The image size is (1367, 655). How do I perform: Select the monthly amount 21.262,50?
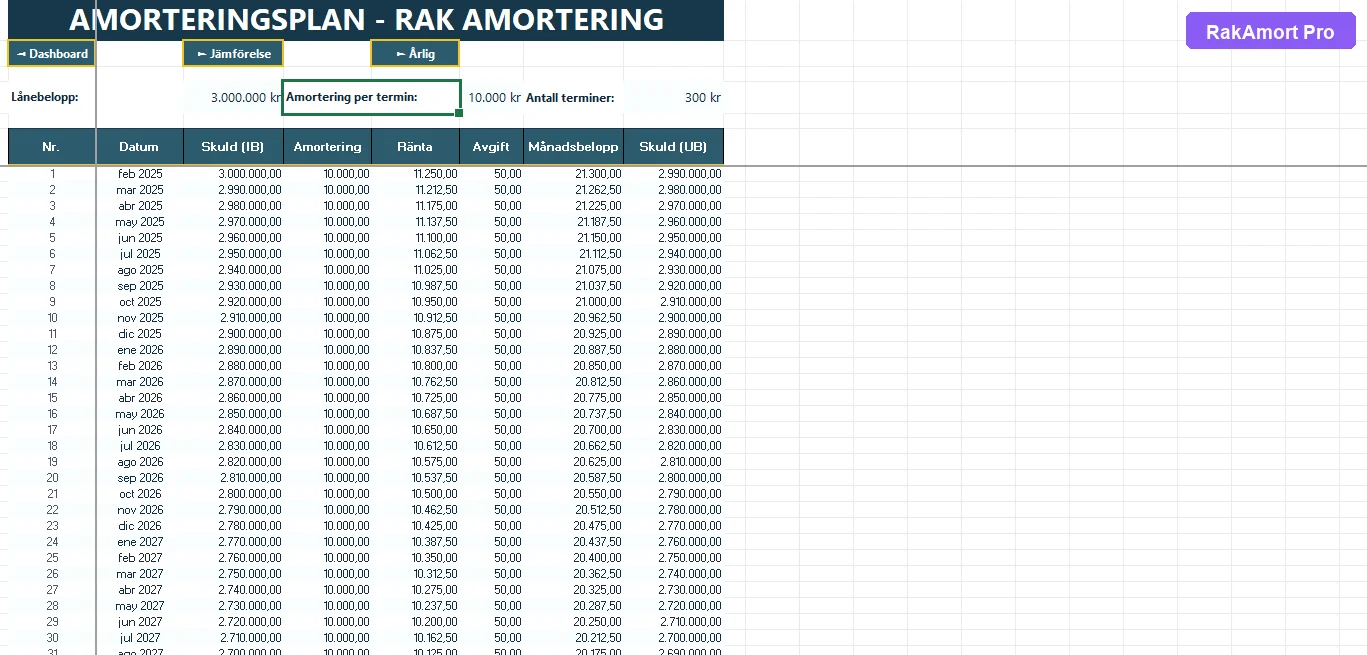[x=573, y=190]
